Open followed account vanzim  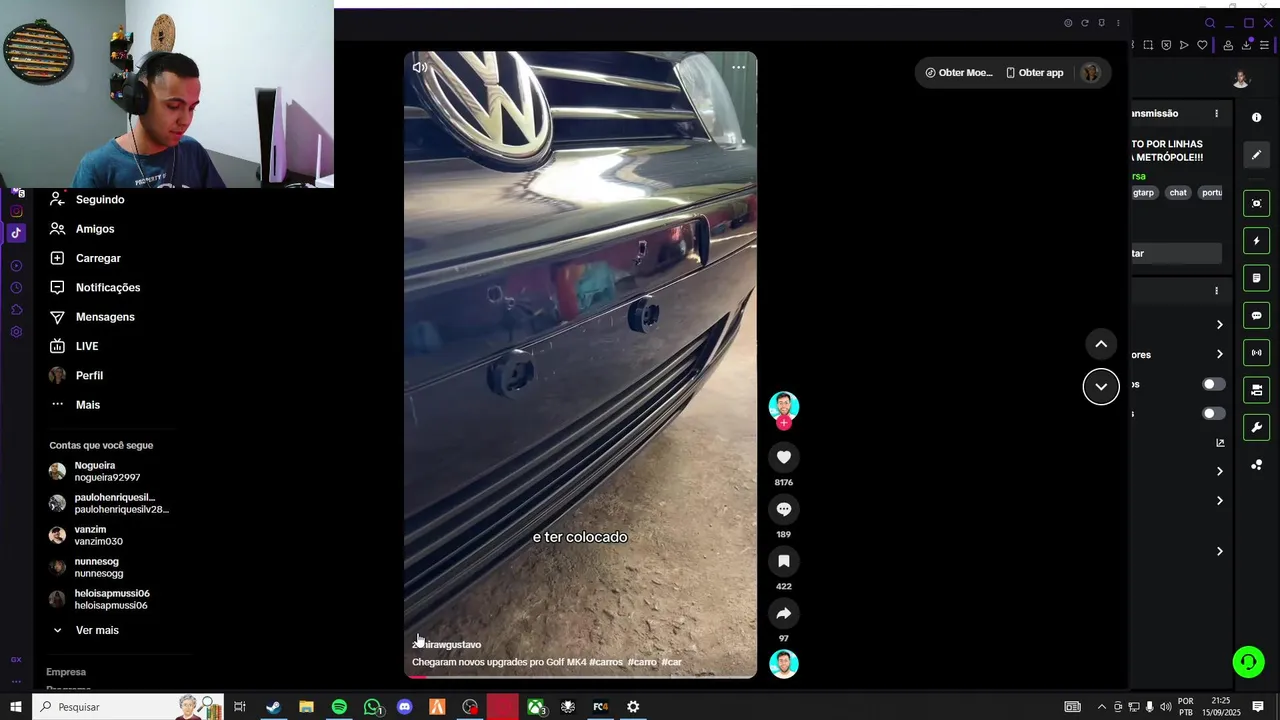[x=87, y=535]
